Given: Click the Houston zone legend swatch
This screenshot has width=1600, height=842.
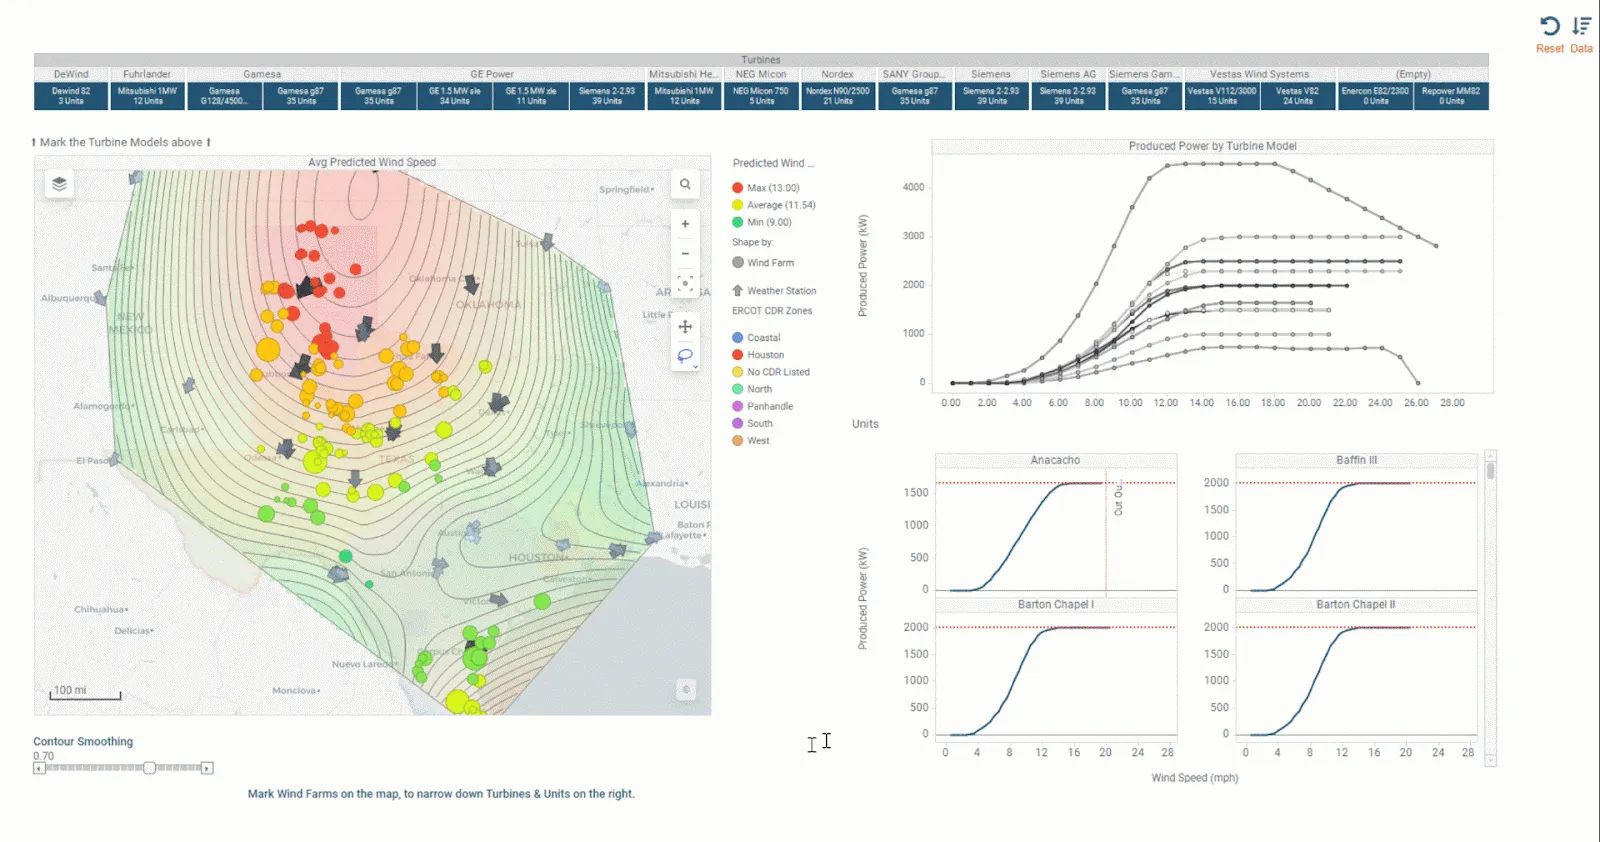Looking at the screenshot, I should pos(737,355).
